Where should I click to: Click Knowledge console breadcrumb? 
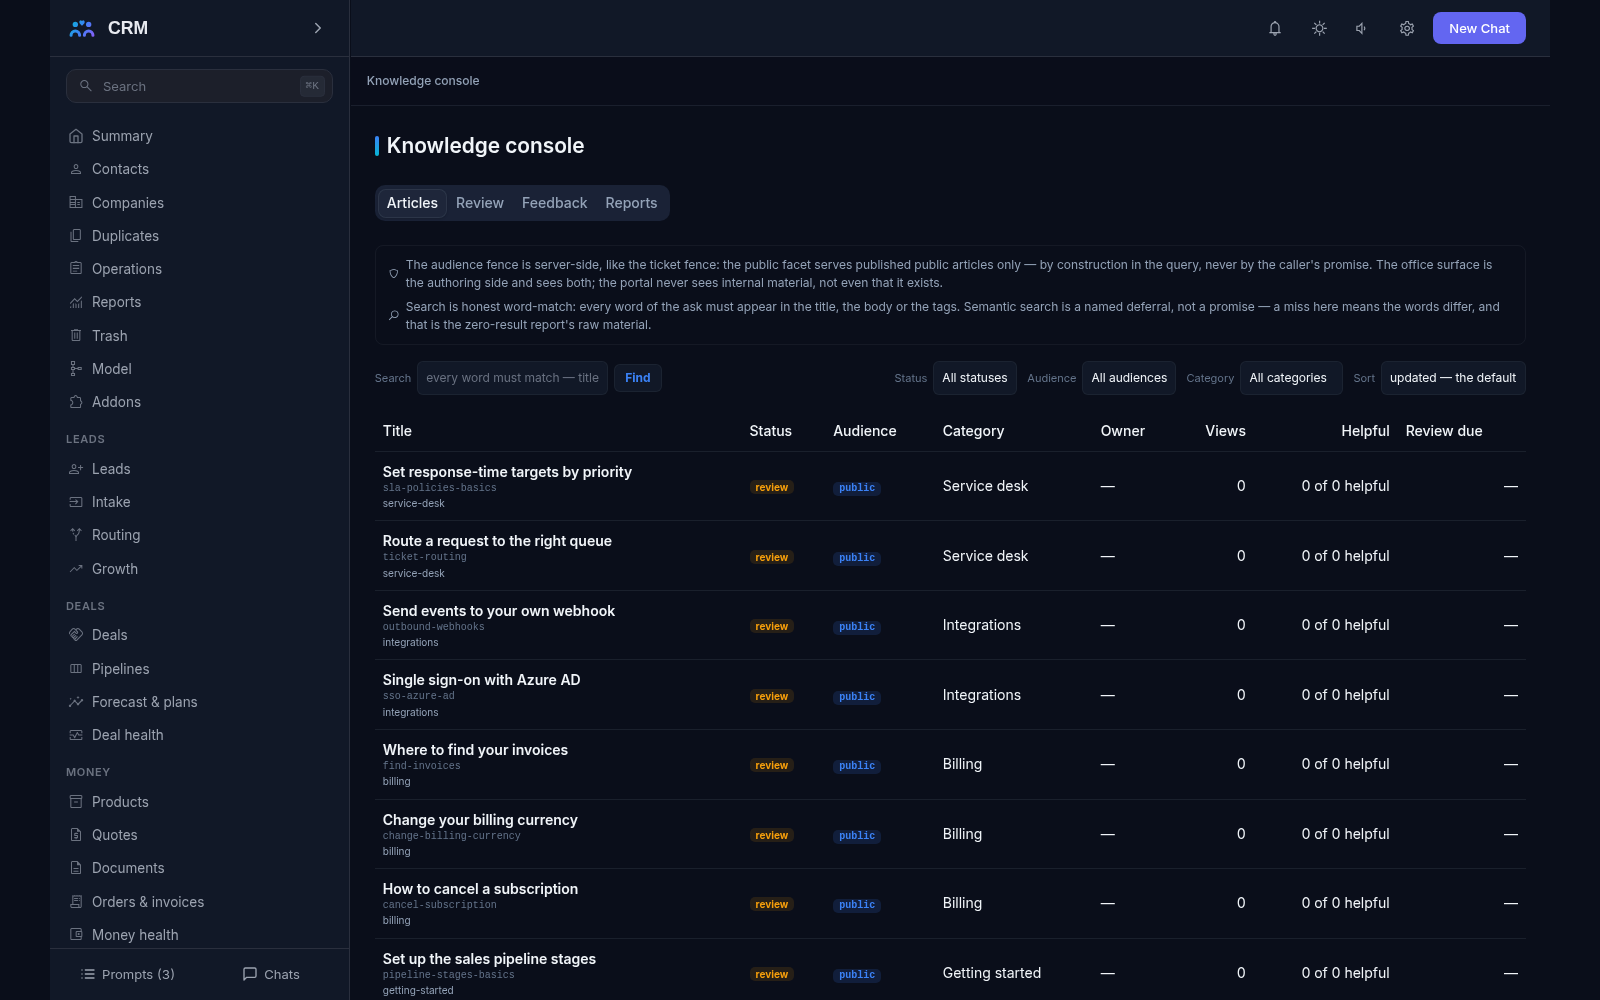click(x=423, y=81)
